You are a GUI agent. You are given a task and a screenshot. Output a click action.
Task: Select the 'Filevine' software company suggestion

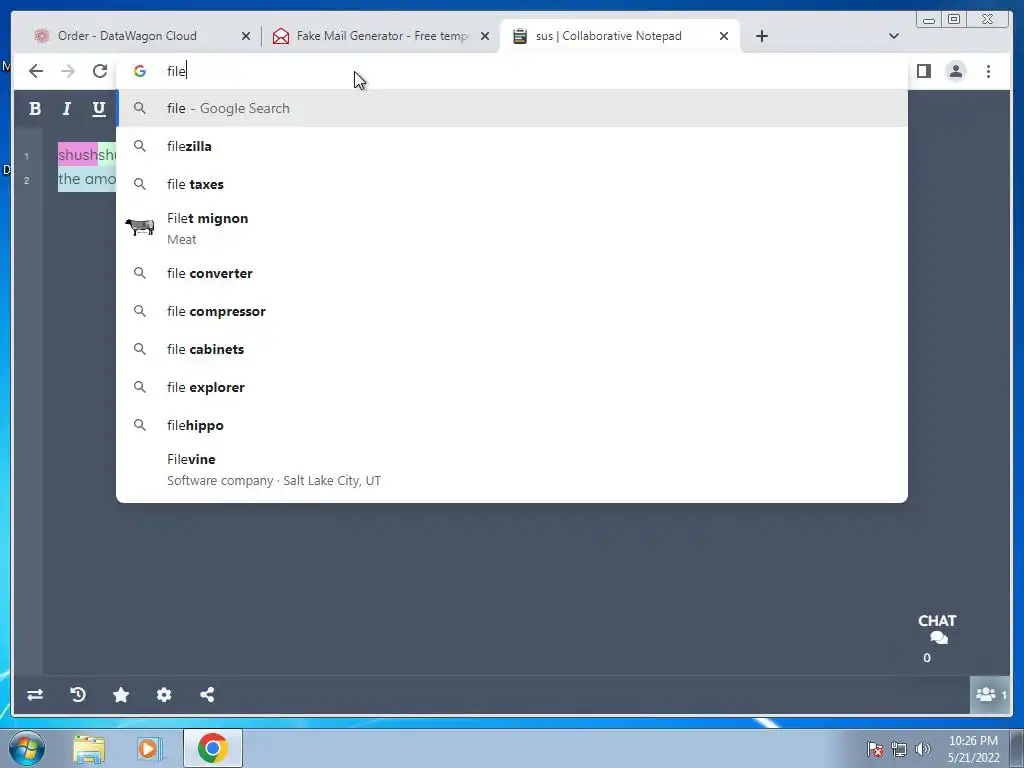tap(512, 470)
